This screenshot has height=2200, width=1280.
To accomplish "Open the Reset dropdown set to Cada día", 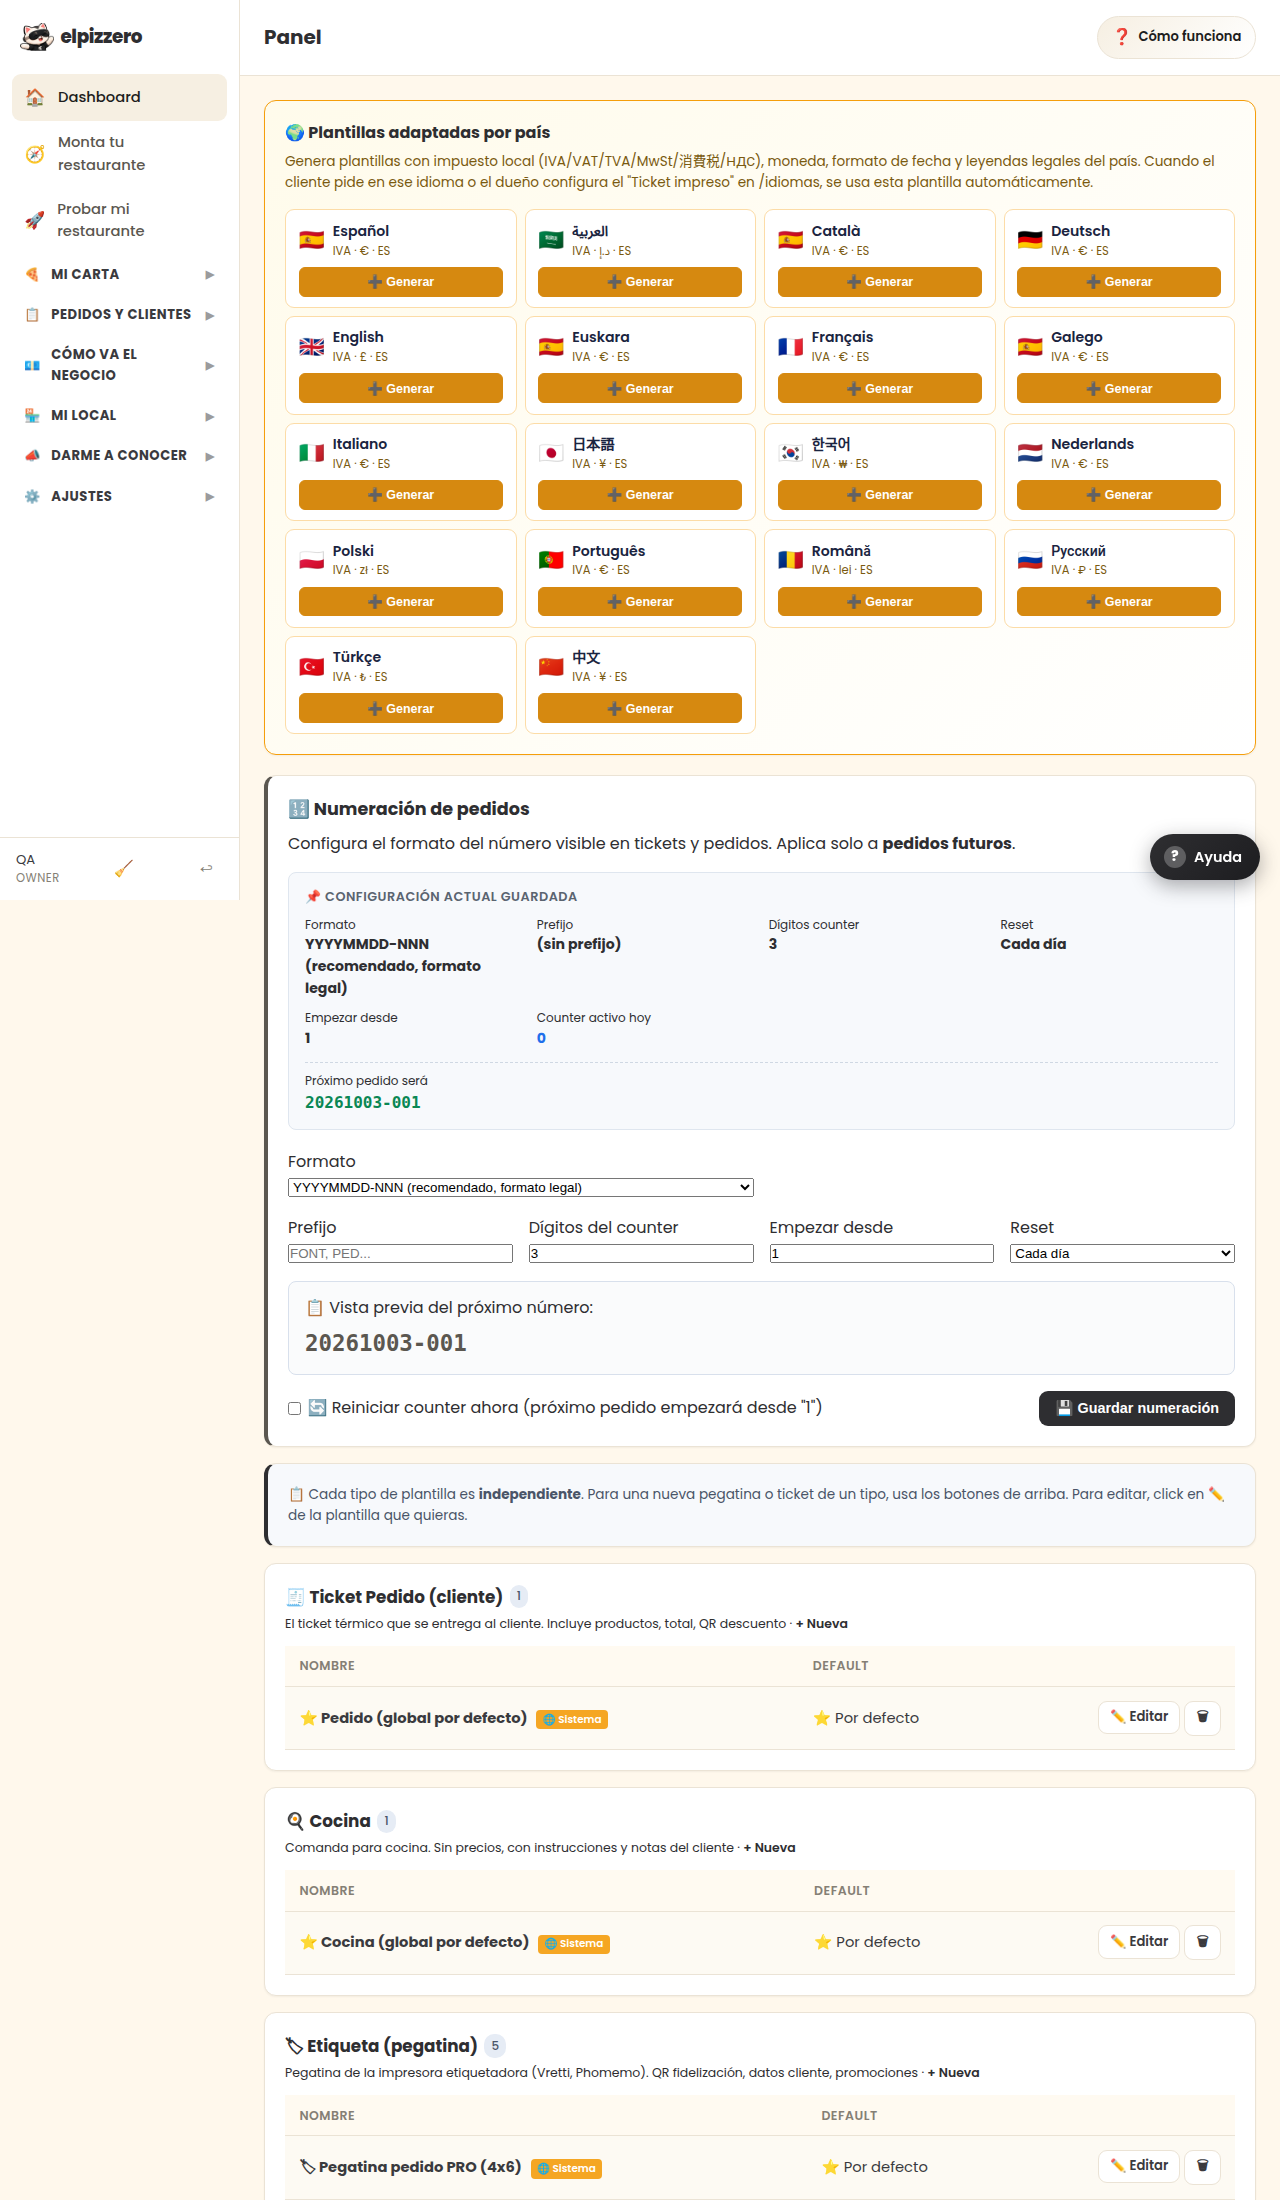I will (x=1122, y=1253).
